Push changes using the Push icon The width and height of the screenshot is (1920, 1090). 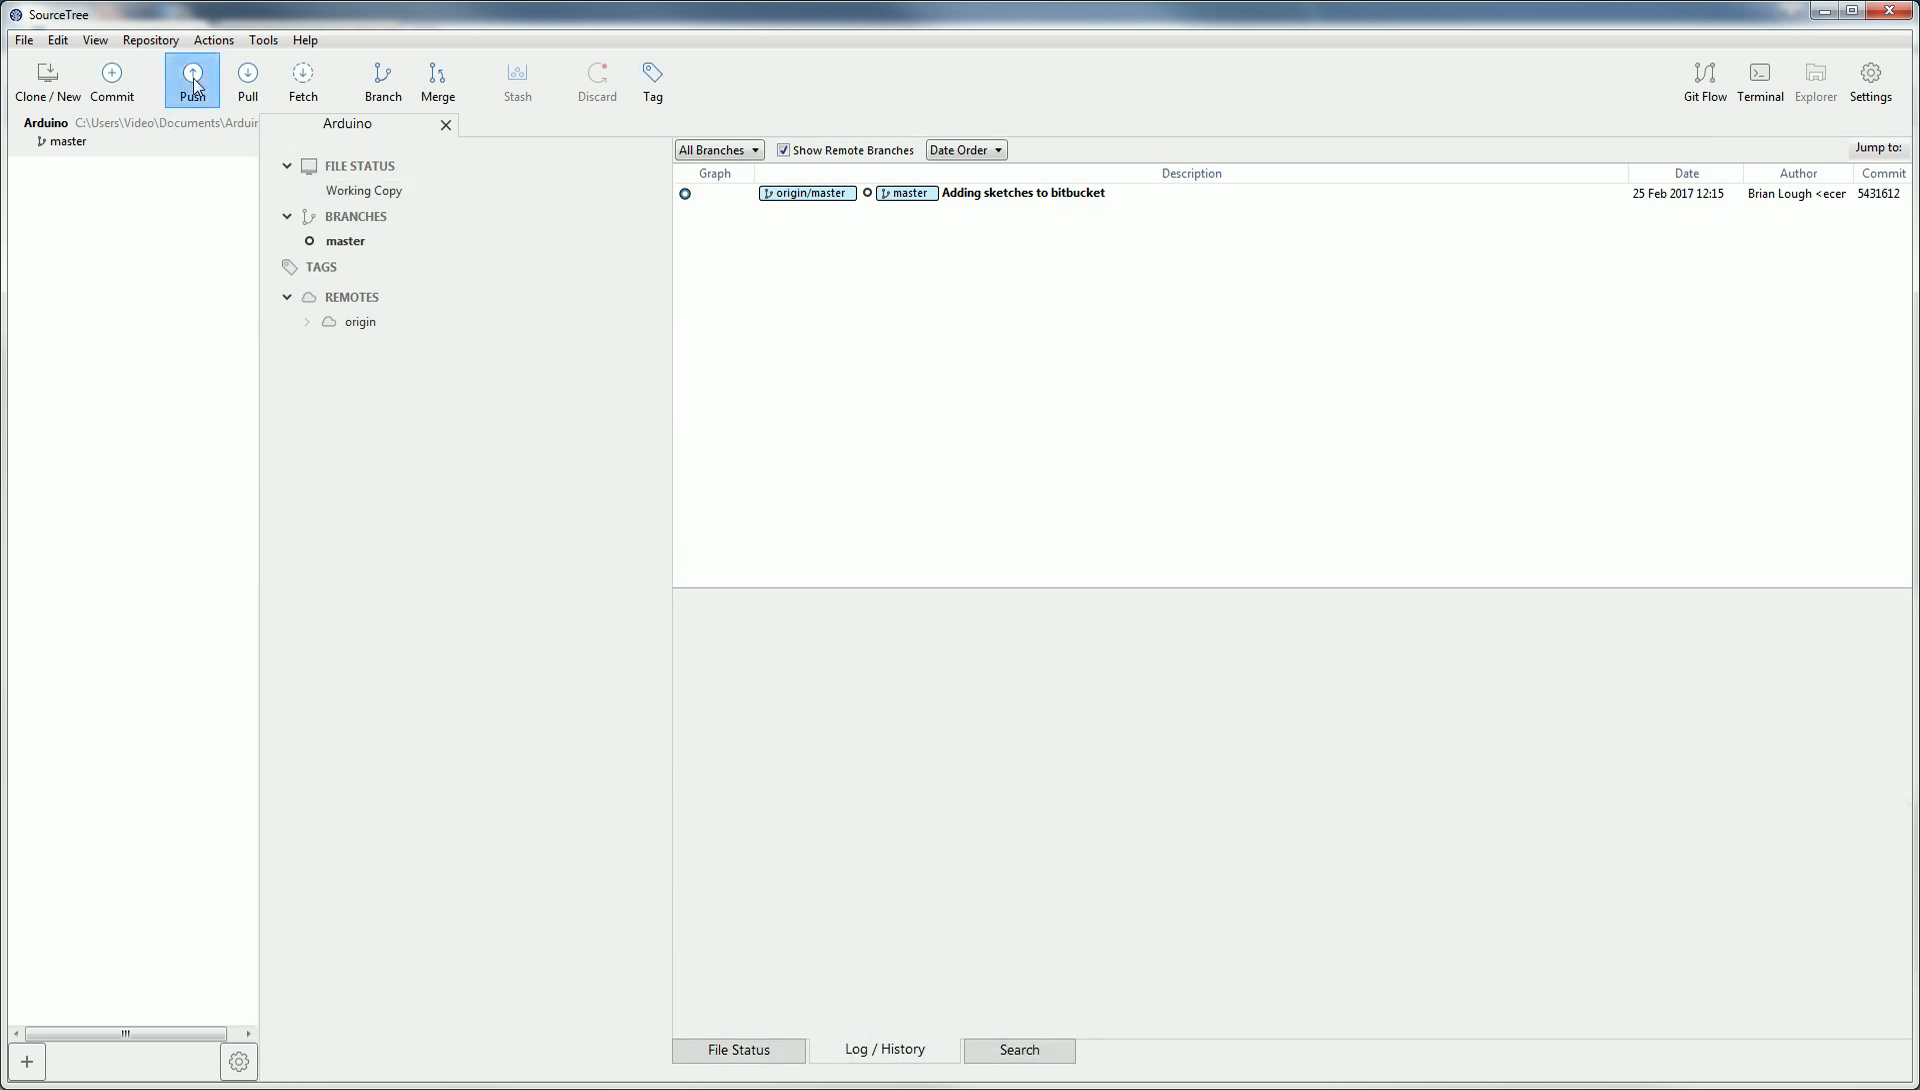[x=192, y=81]
